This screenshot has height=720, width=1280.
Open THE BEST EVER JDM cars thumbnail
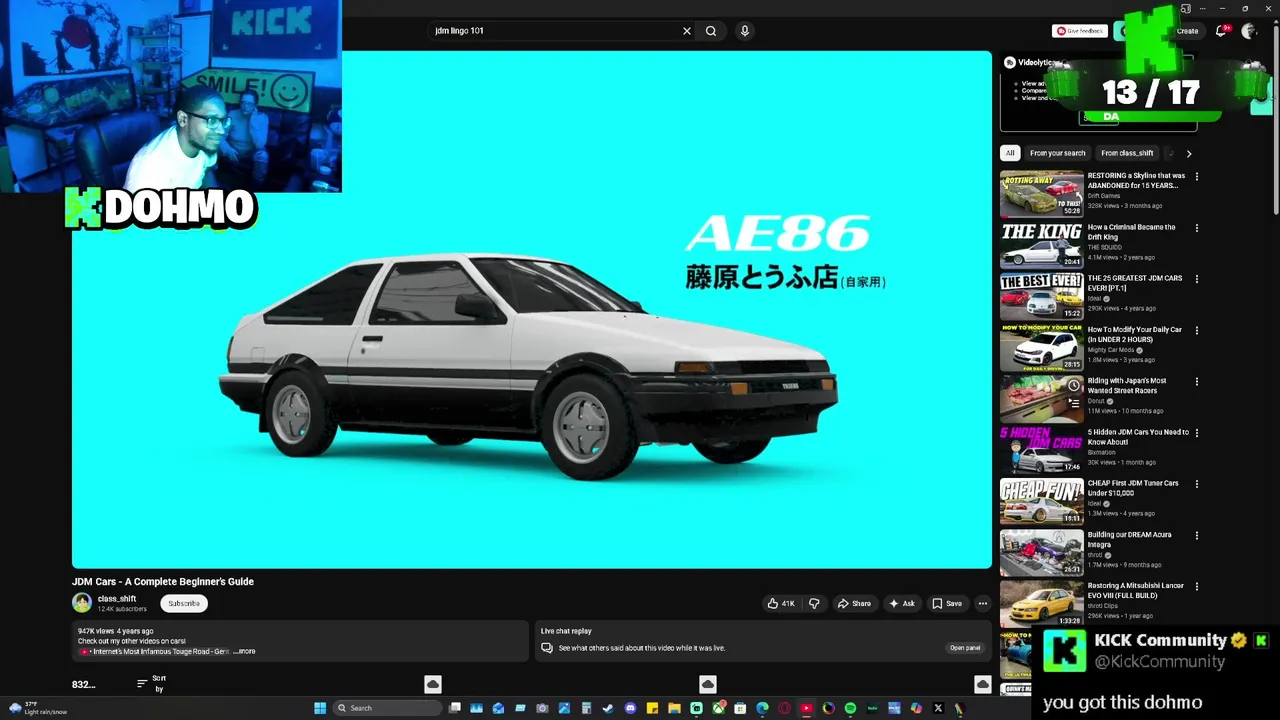pyautogui.click(x=1041, y=296)
